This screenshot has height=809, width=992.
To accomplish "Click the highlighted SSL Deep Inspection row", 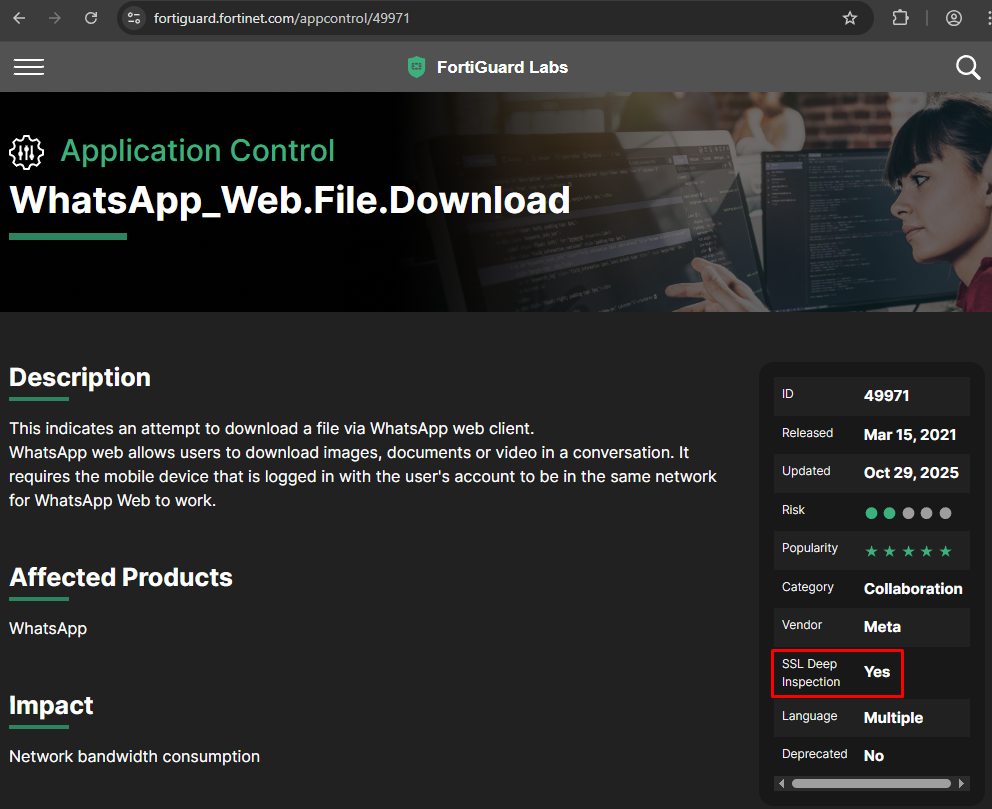I will (837, 672).
